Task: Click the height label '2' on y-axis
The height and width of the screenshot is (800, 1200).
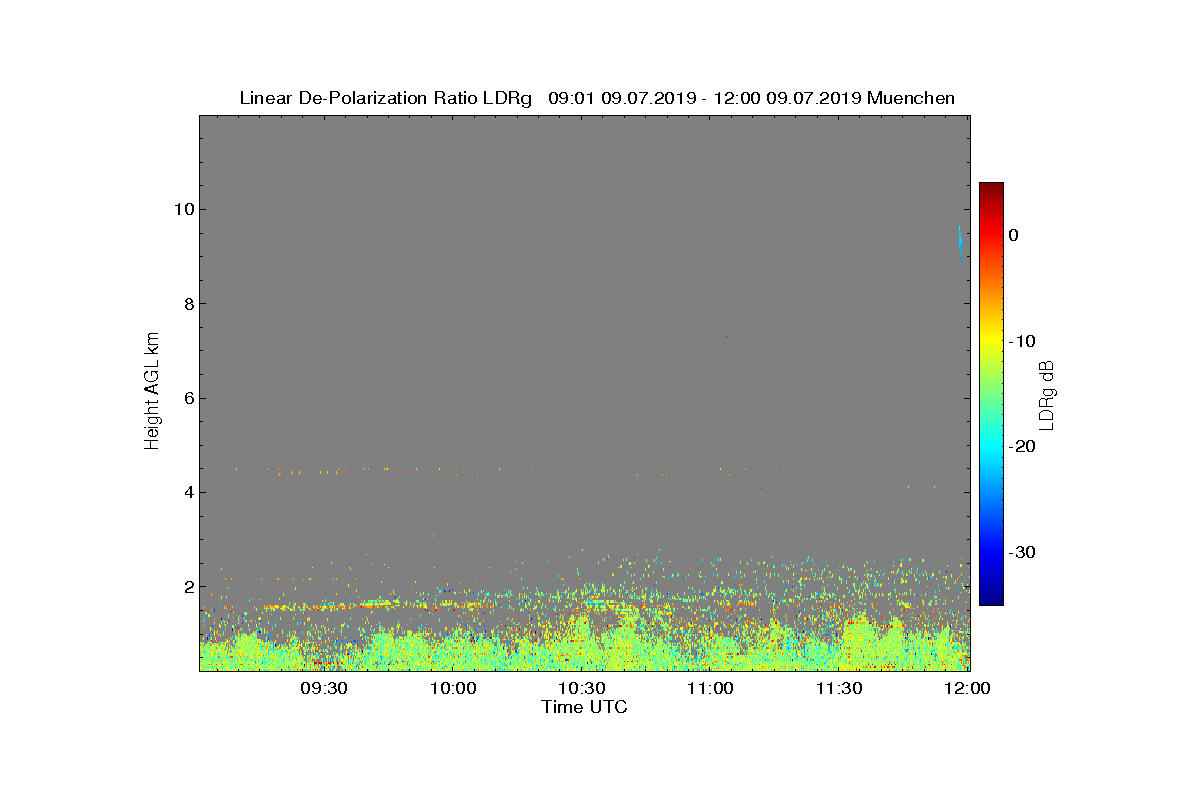Action: click(188, 586)
